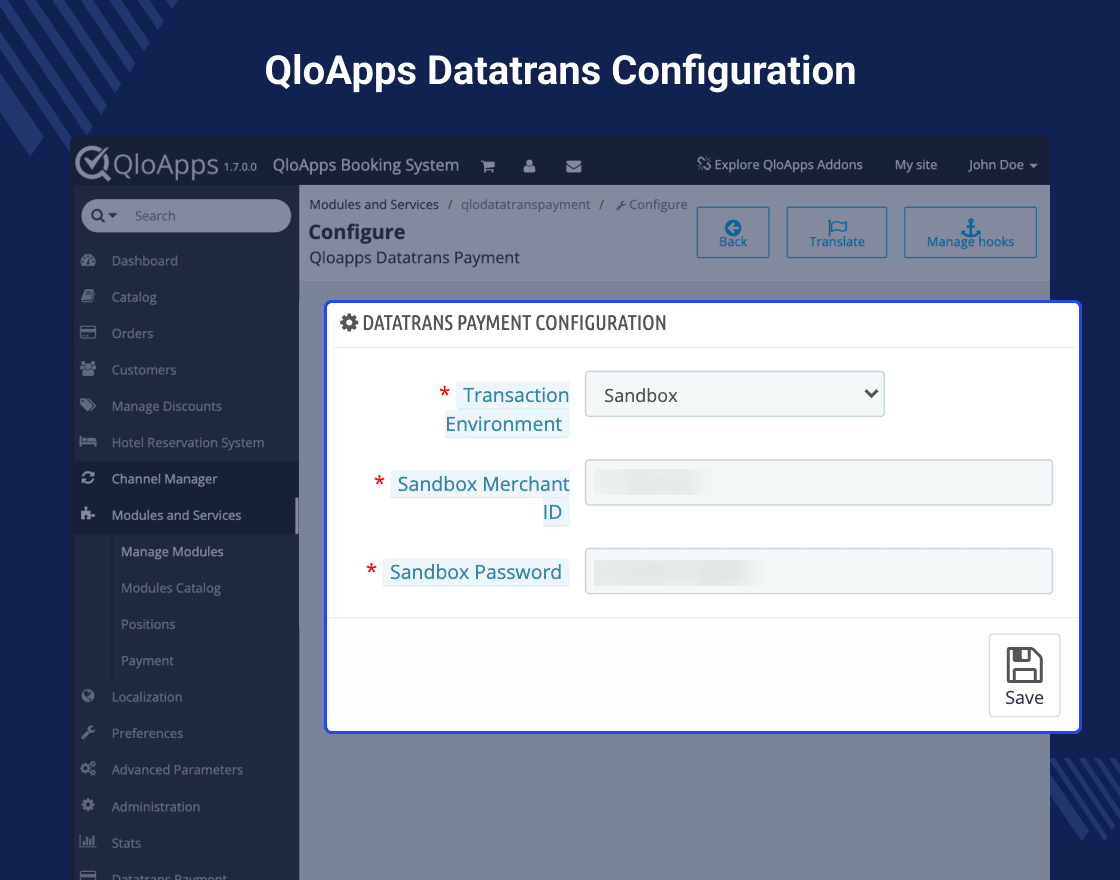Open Transaction Environment Sandbox dropdown

[734, 394]
